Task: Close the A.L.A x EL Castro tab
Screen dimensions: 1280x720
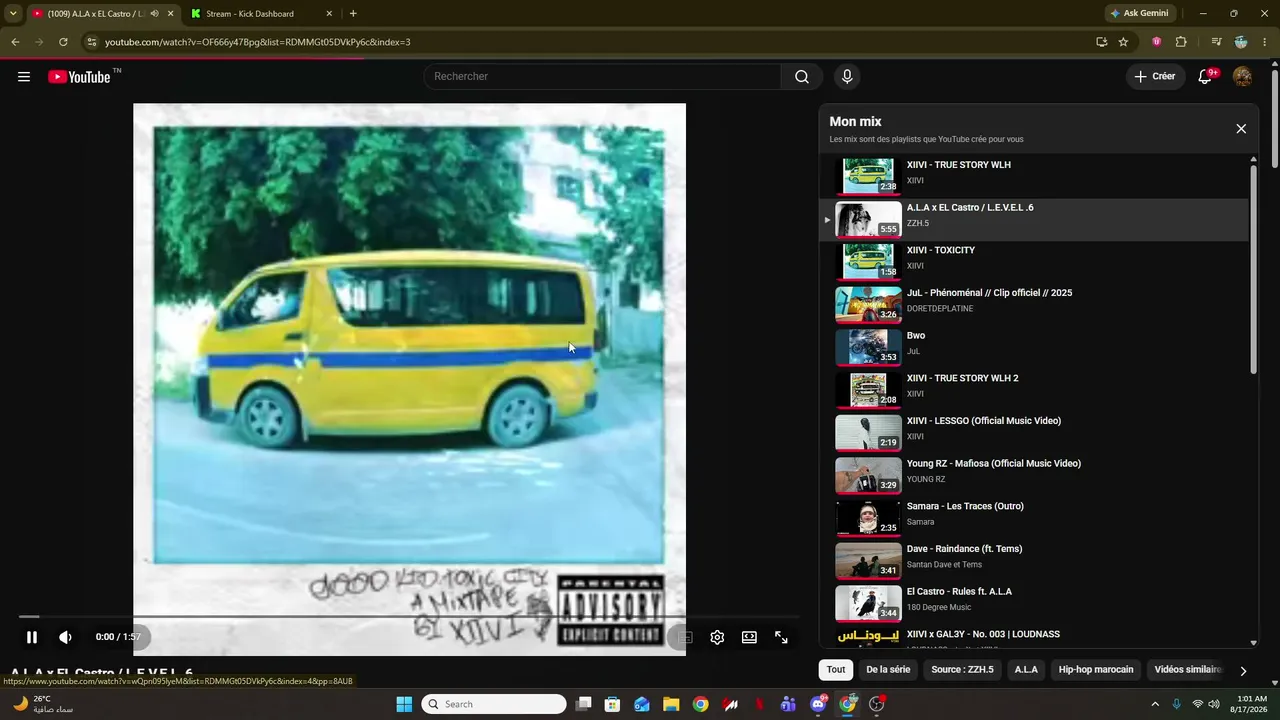Action: [170, 14]
